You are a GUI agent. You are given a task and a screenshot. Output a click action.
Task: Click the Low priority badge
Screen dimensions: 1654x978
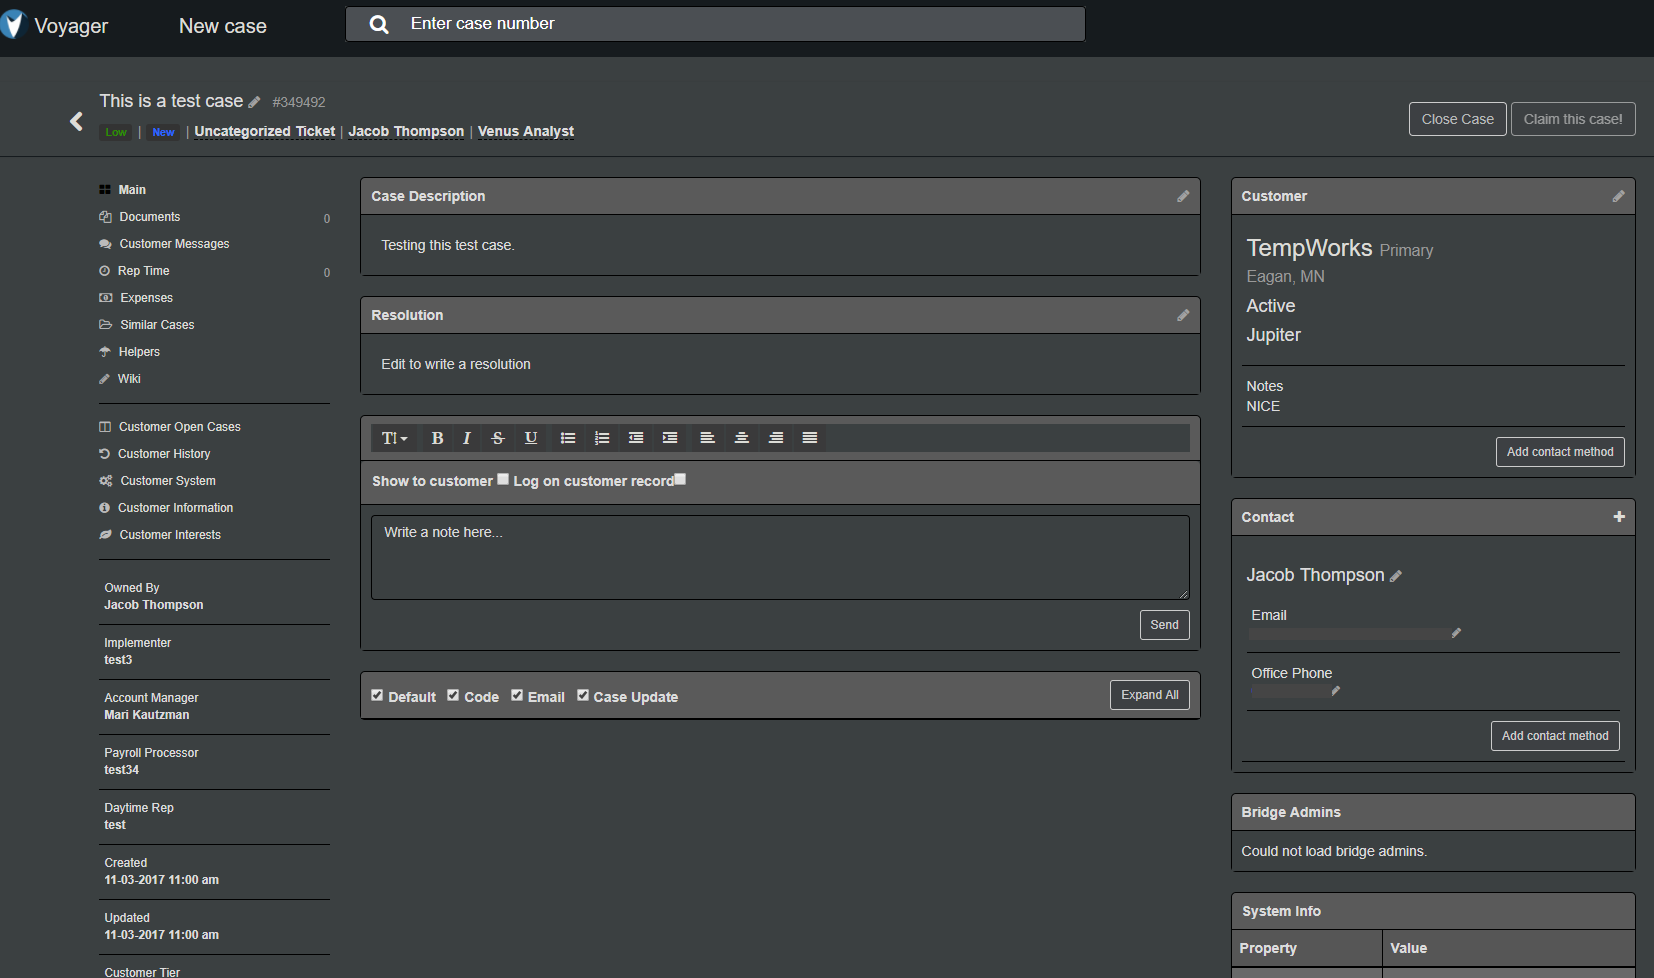(116, 132)
